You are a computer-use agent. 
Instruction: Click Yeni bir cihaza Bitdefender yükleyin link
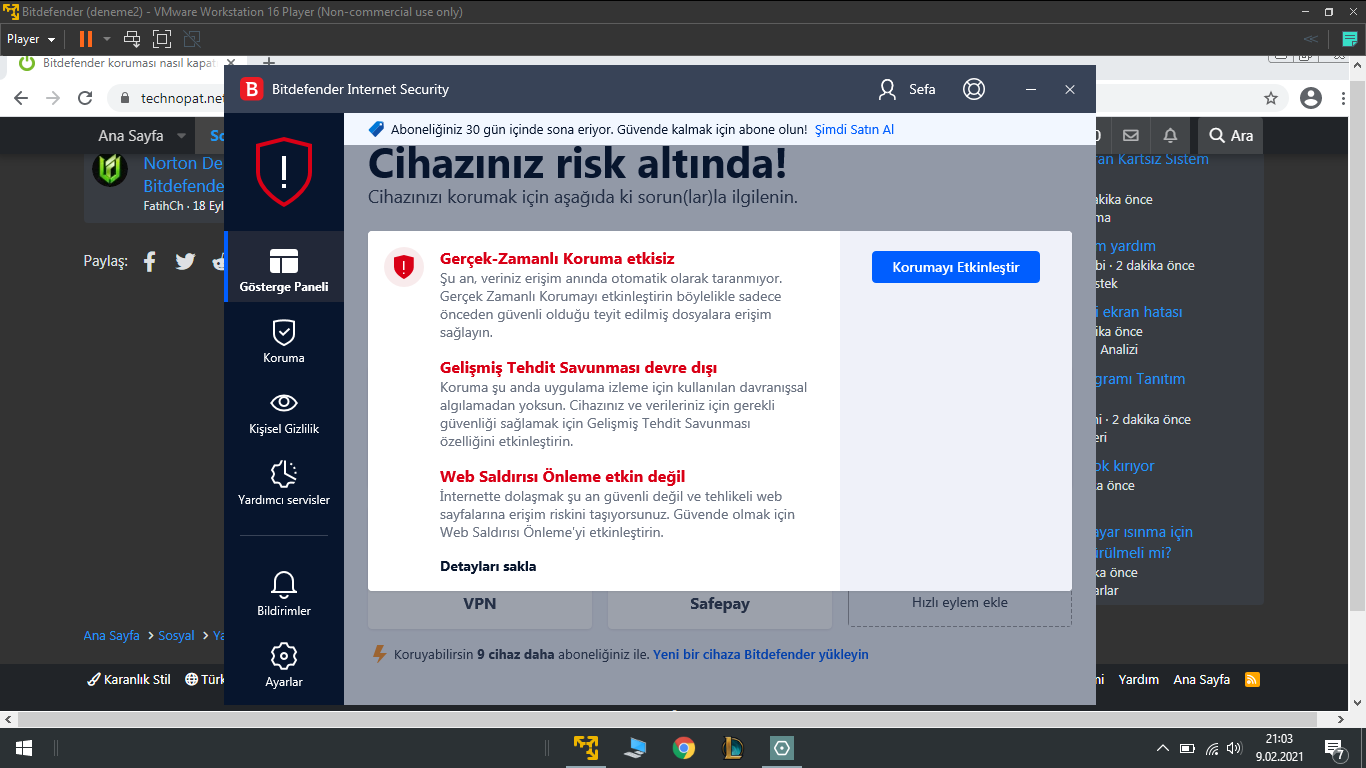pos(761,655)
